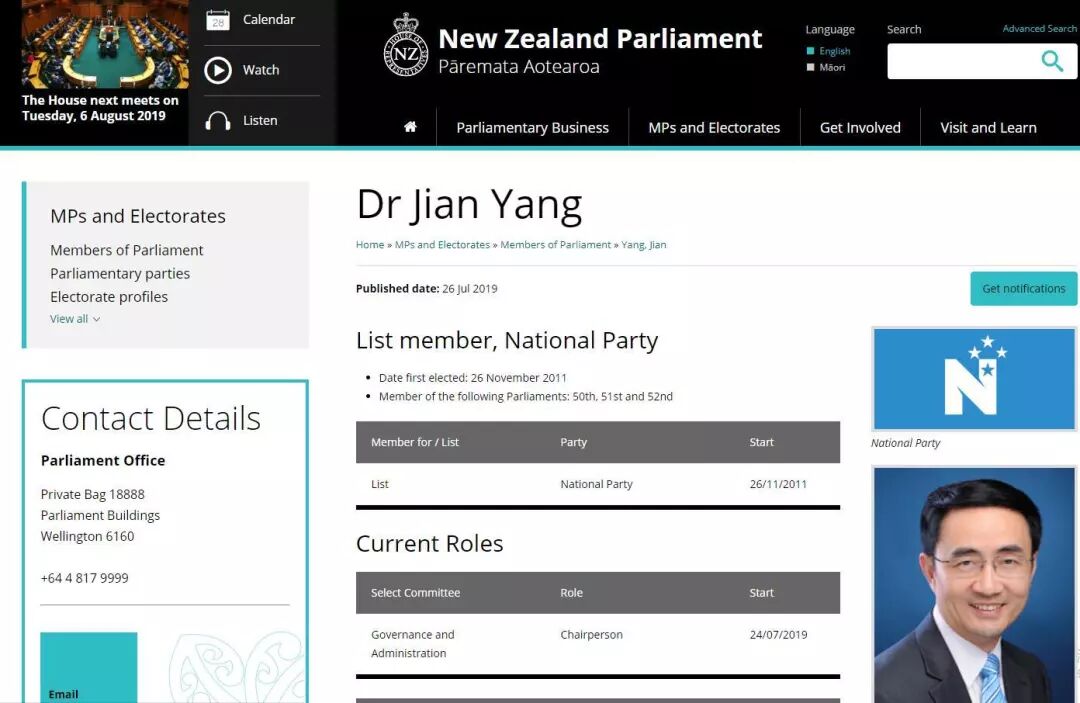
Task: Click the NZ House of Representatives crest logo
Action: pos(406,45)
